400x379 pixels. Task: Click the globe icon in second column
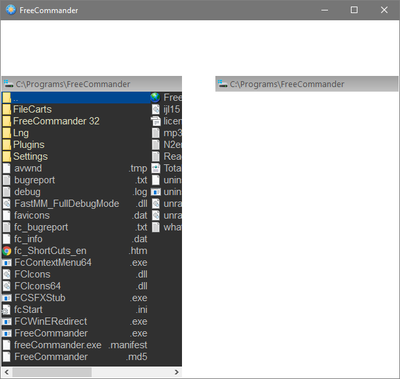[x=155, y=98]
